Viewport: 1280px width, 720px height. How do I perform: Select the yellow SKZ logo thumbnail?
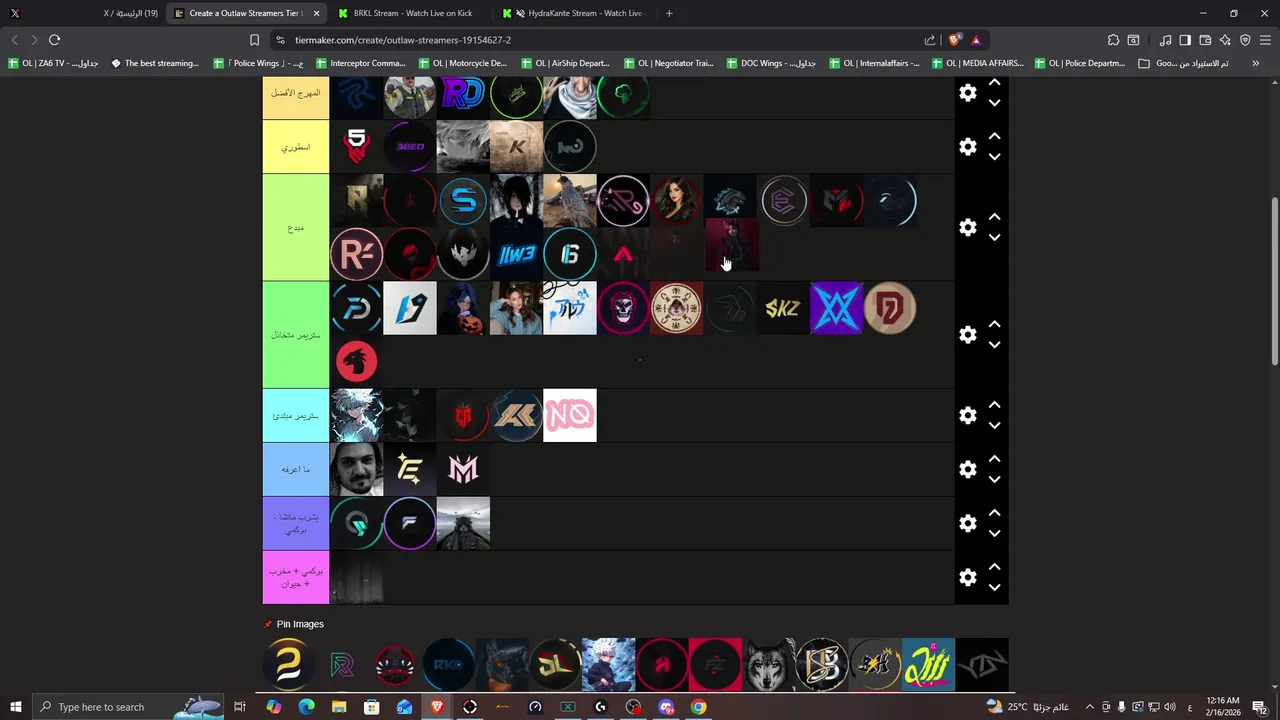(x=783, y=308)
